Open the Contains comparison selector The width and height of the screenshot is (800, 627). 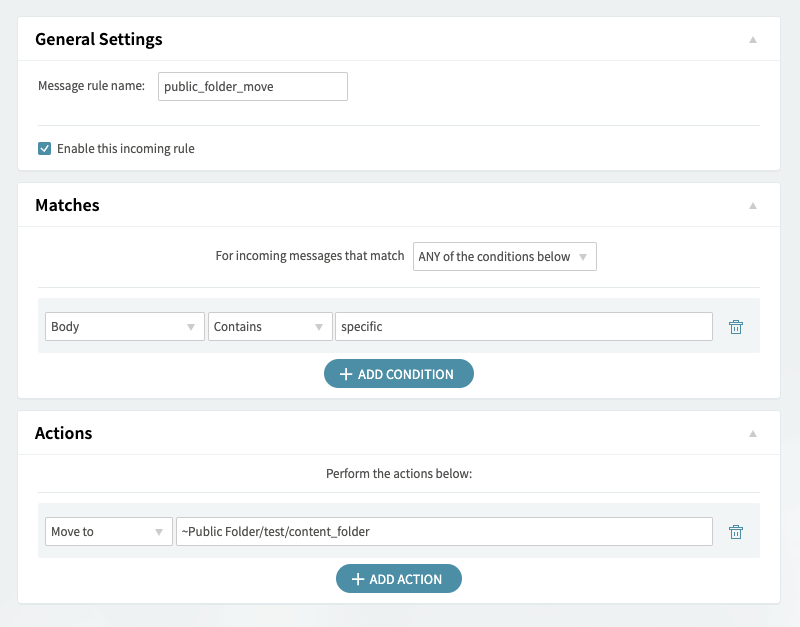coord(270,326)
